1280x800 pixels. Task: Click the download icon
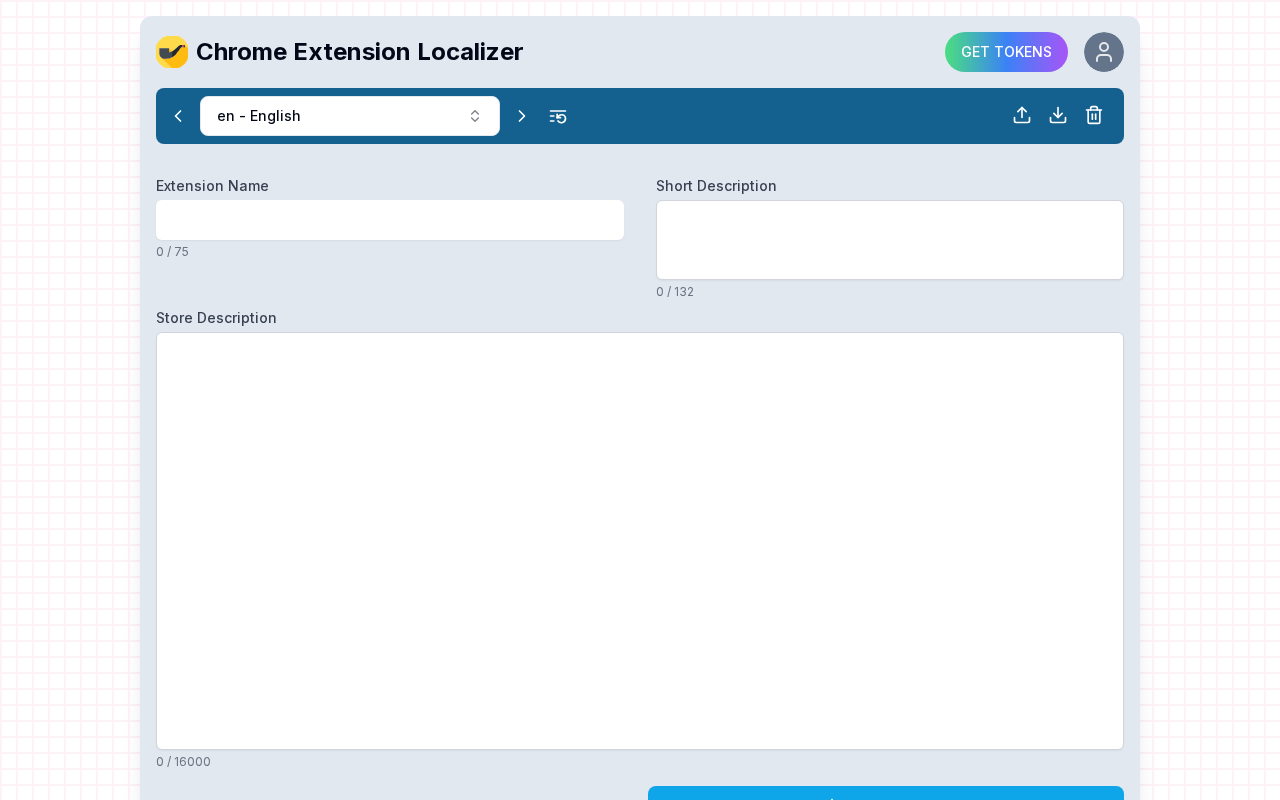click(x=1058, y=115)
